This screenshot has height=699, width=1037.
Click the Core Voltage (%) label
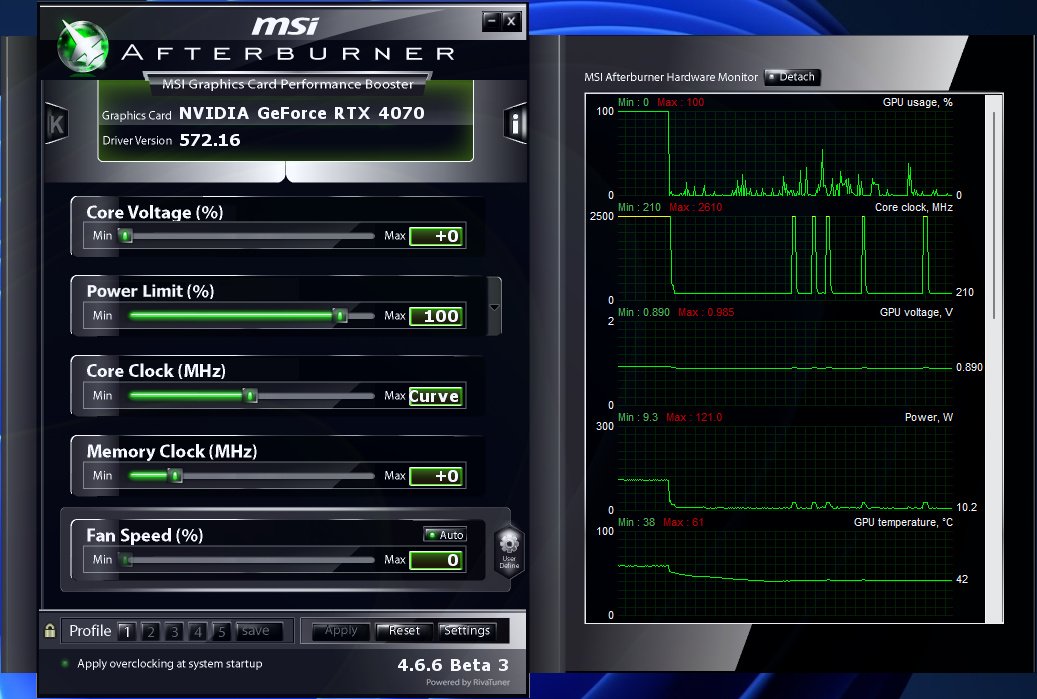click(155, 212)
